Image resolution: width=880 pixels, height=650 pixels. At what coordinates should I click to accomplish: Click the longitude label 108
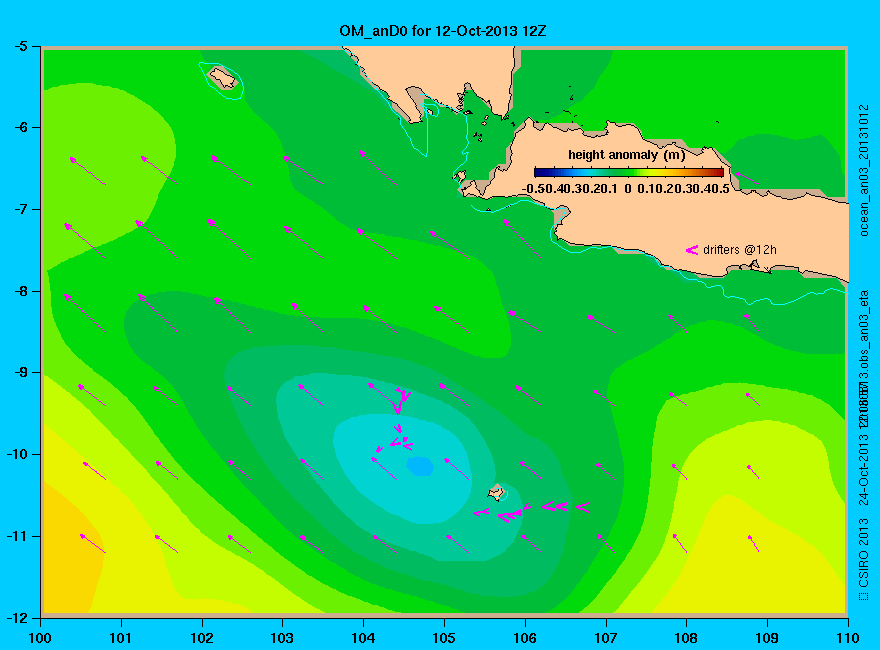pos(686,638)
